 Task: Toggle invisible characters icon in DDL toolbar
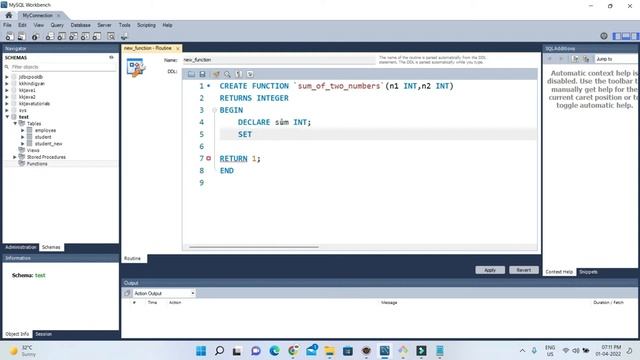[239, 74]
